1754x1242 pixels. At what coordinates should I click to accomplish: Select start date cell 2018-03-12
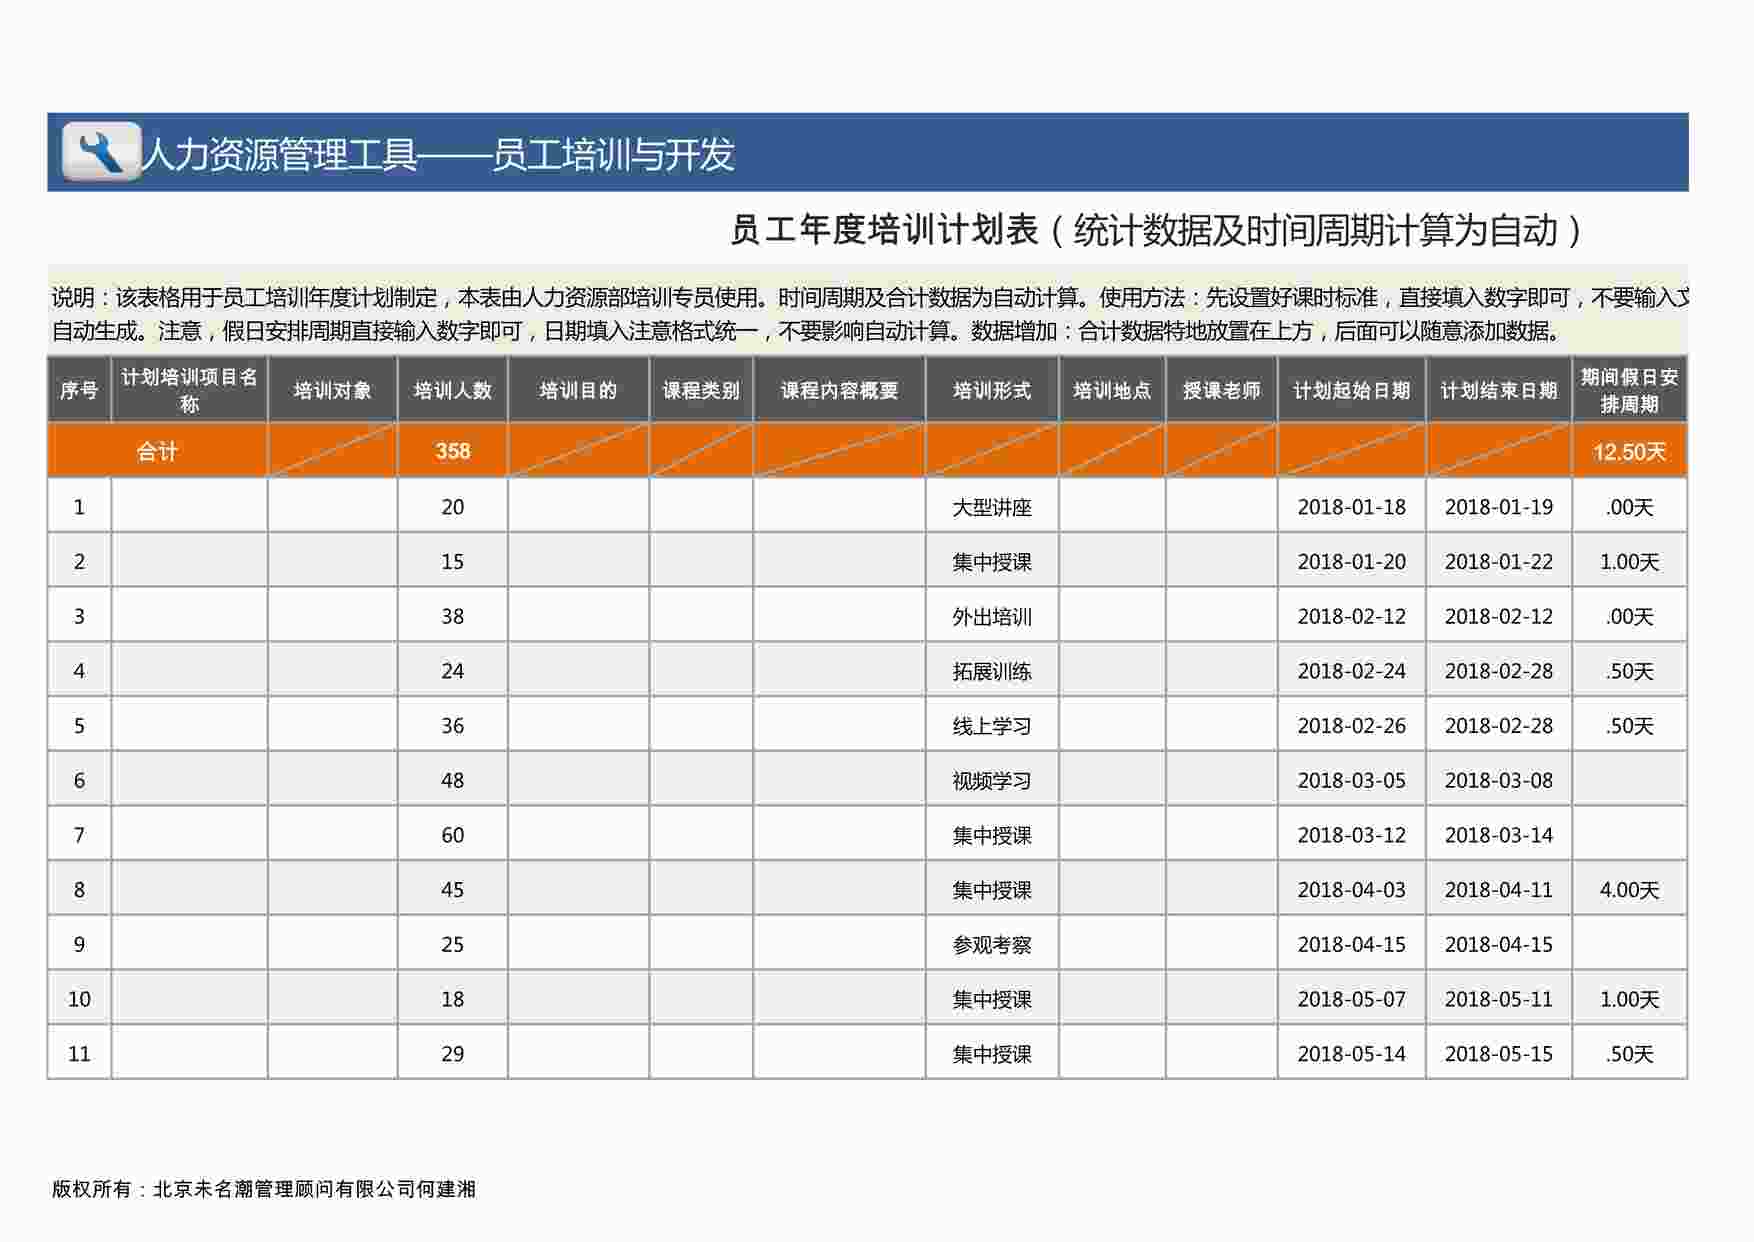click(x=1351, y=834)
